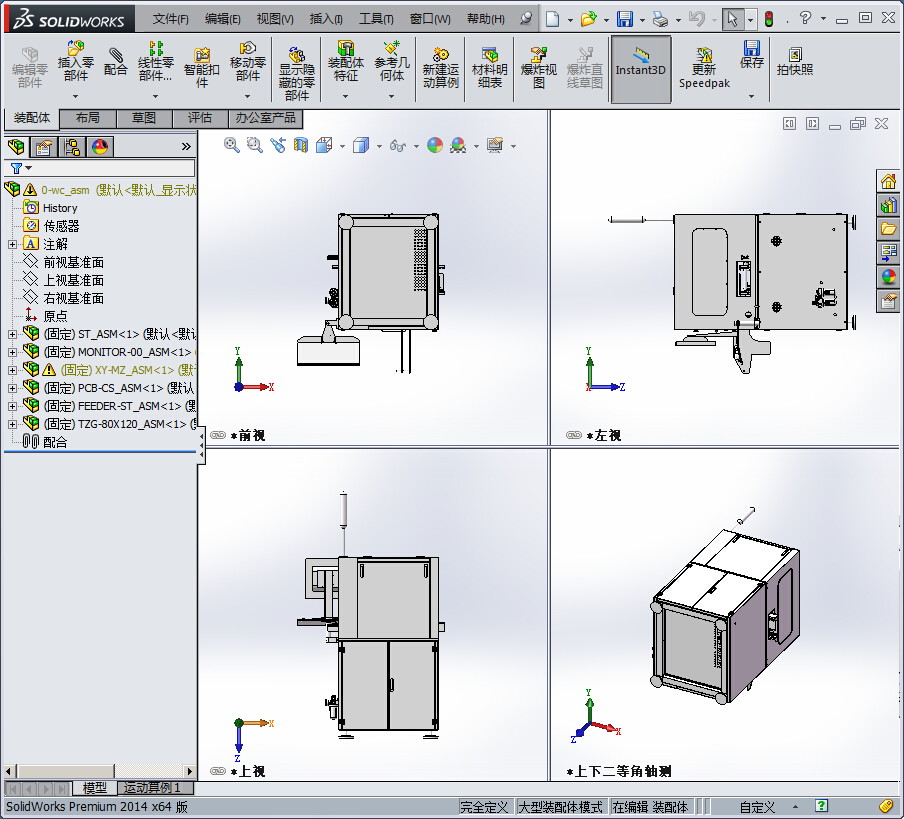This screenshot has height=819, width=904.
Task: Switch to the 评估 tab
Action: tap(199, 118)
